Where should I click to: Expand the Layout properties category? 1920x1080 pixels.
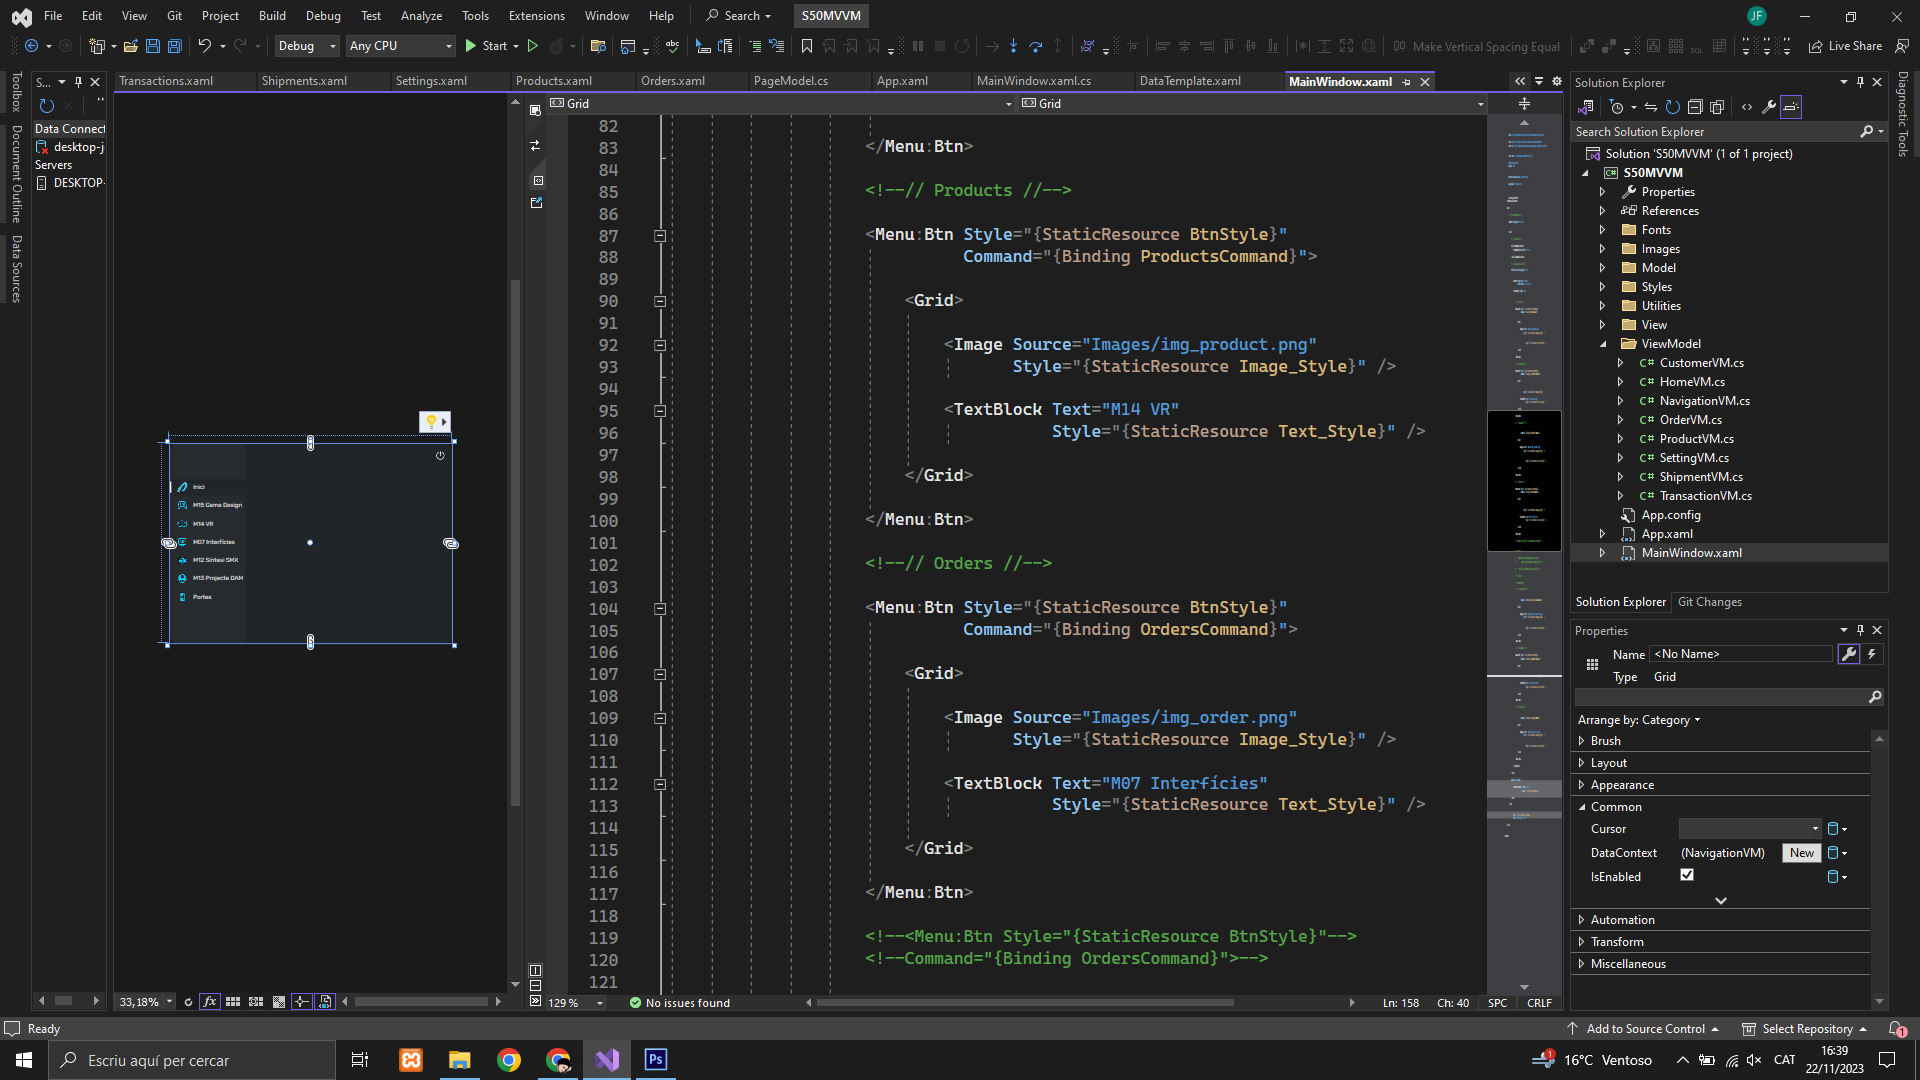coord(1582,763)
